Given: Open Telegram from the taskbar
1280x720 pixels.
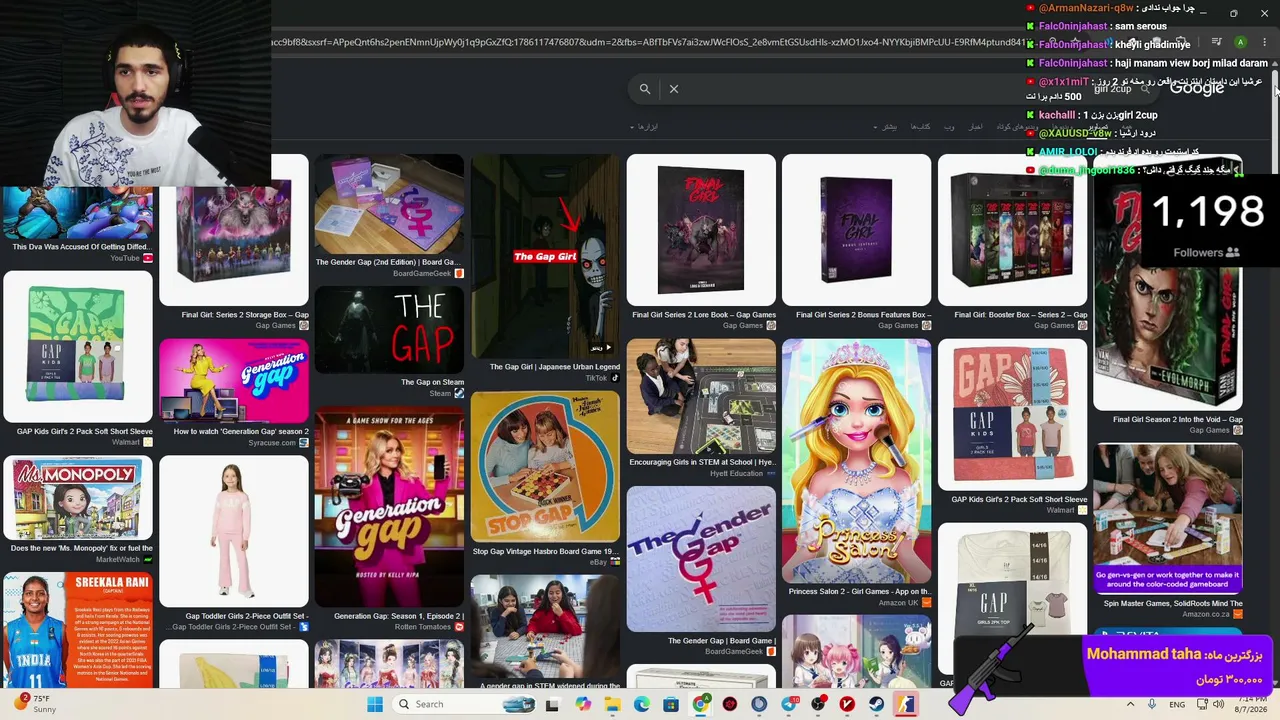Looking at the screenshot, I should 789,704.
